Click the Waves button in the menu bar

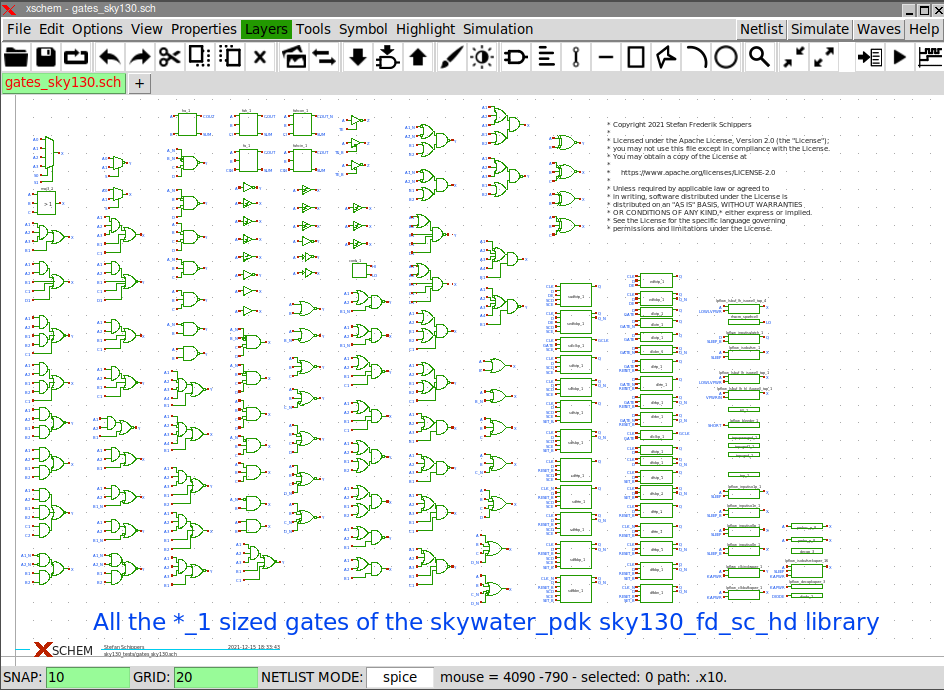pos(878,29)
